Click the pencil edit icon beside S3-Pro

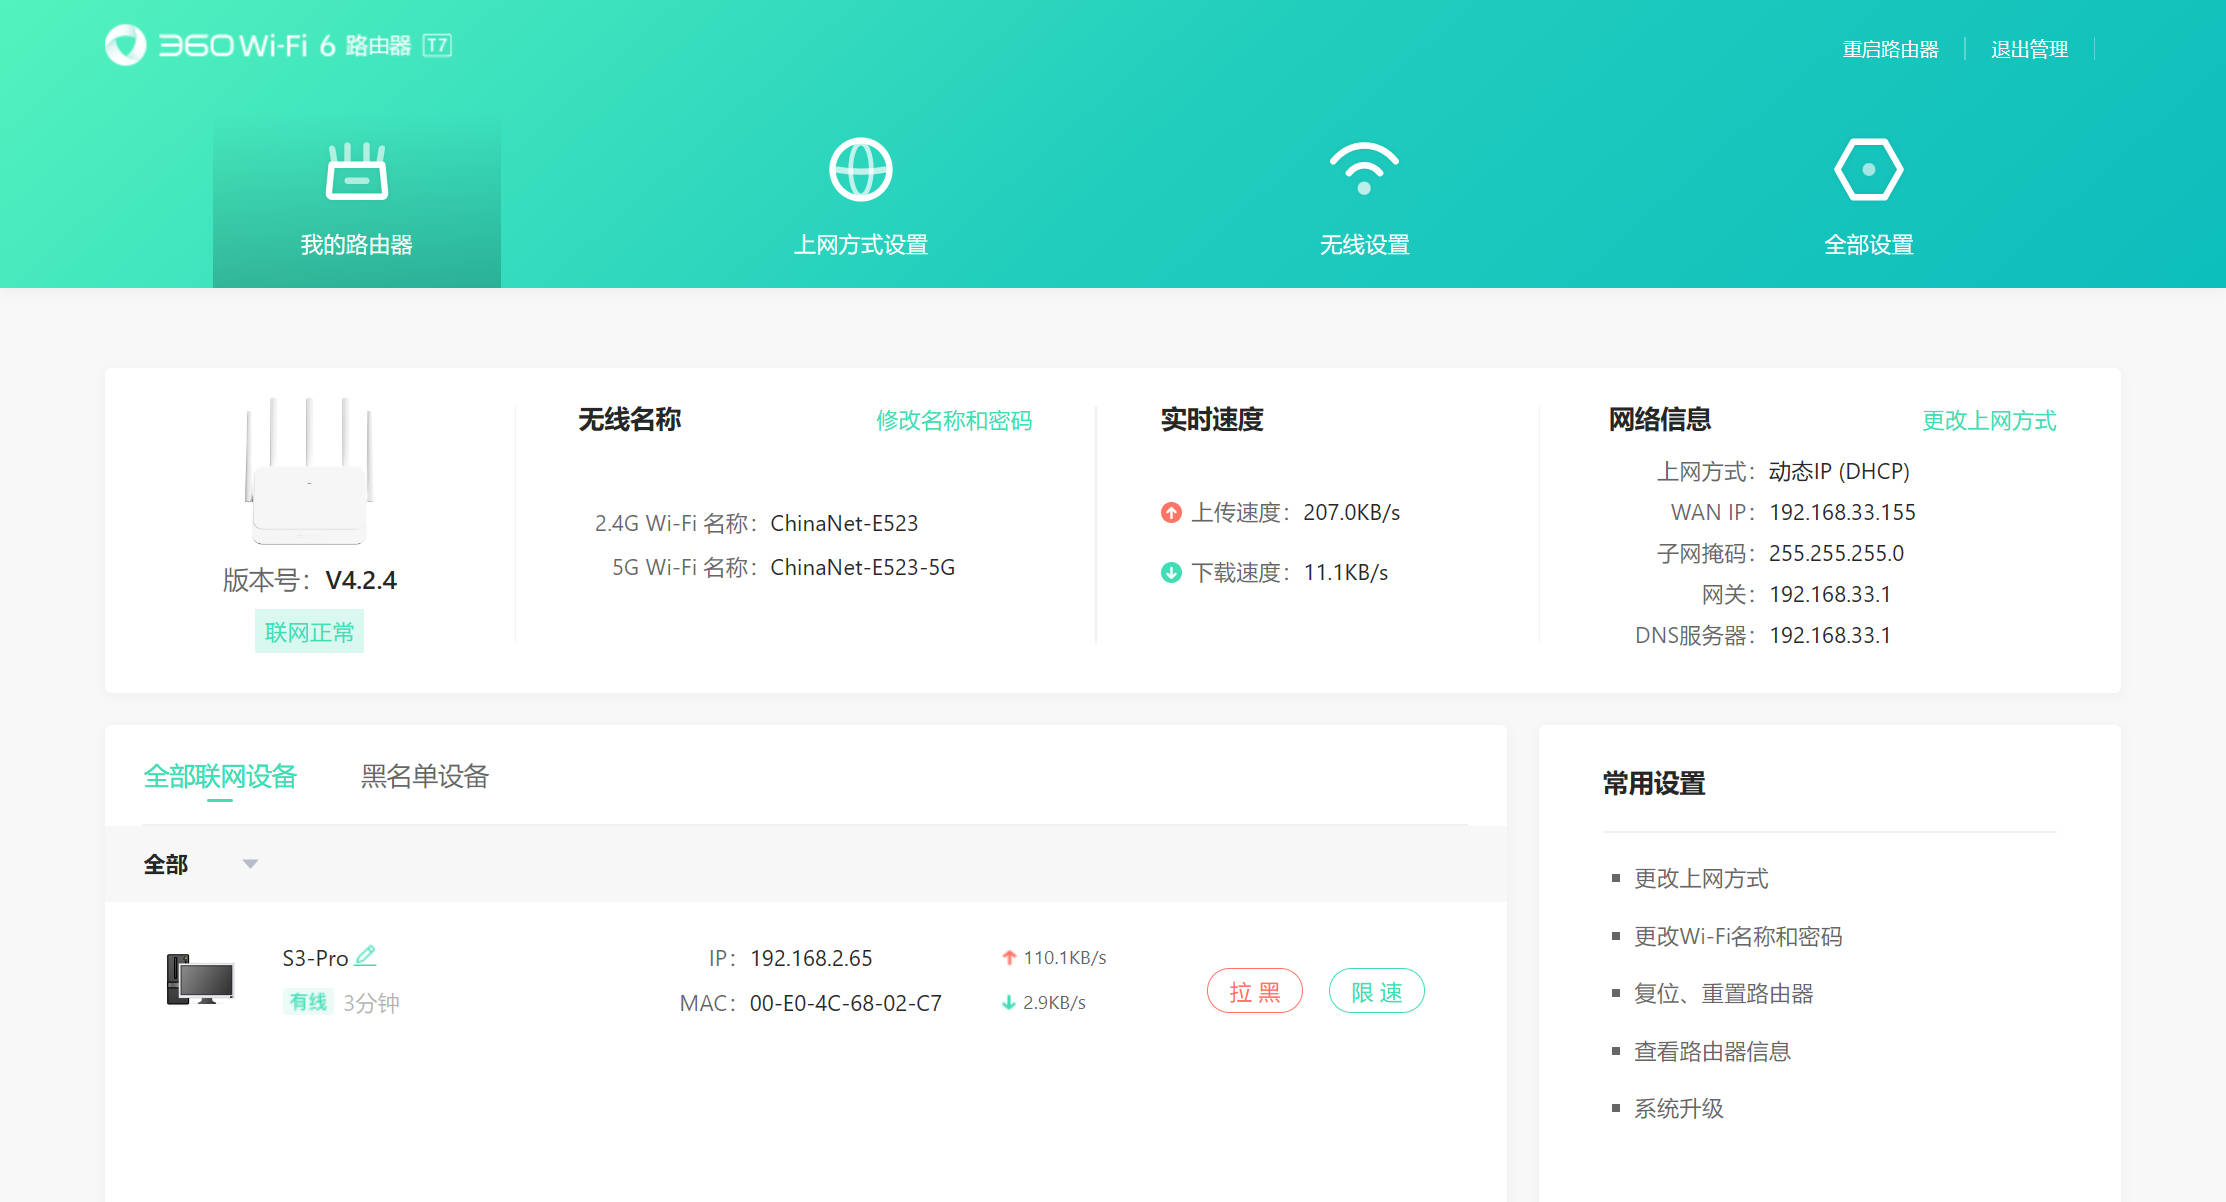366,956
